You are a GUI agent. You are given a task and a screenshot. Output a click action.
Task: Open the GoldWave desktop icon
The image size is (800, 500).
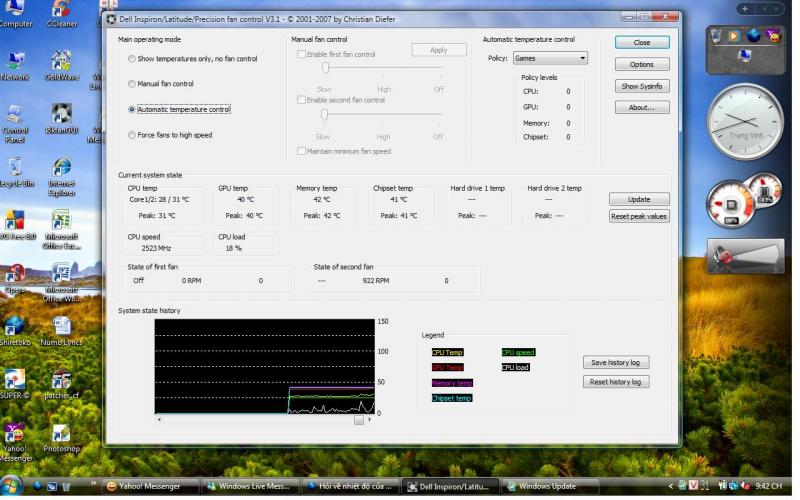point(61,61)
